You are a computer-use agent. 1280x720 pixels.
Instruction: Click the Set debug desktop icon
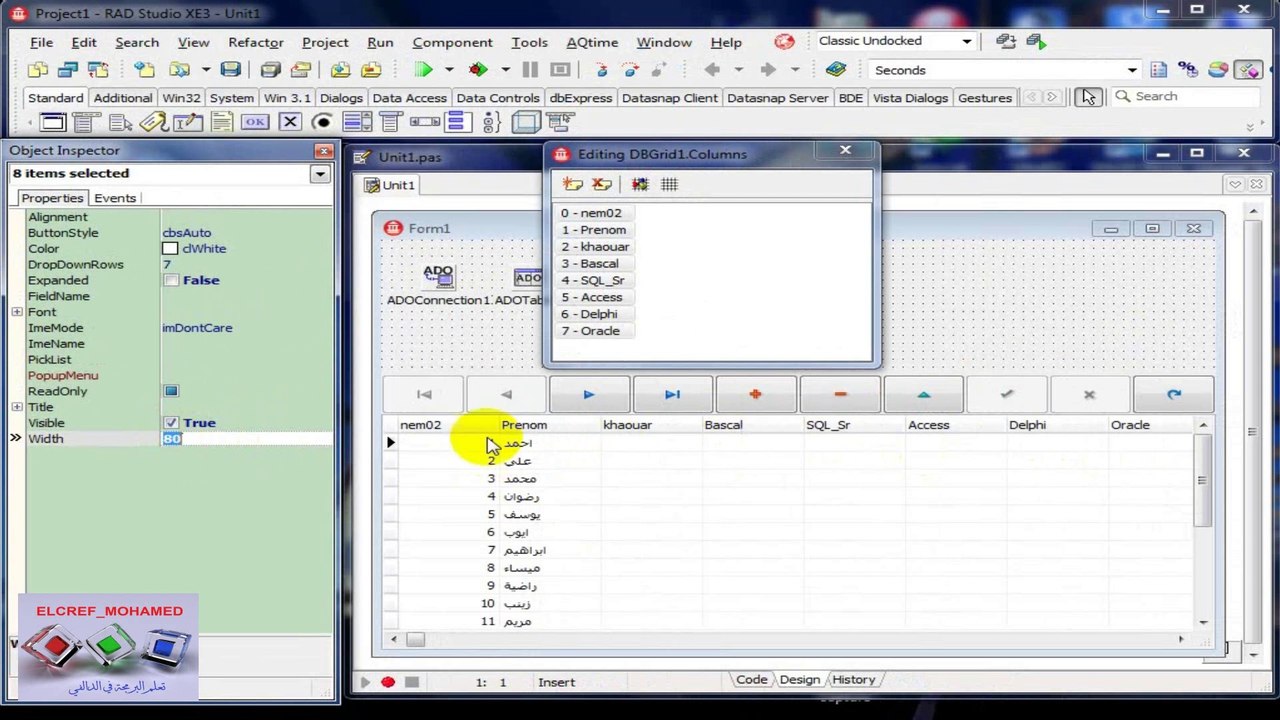[x=1036, y=41]
